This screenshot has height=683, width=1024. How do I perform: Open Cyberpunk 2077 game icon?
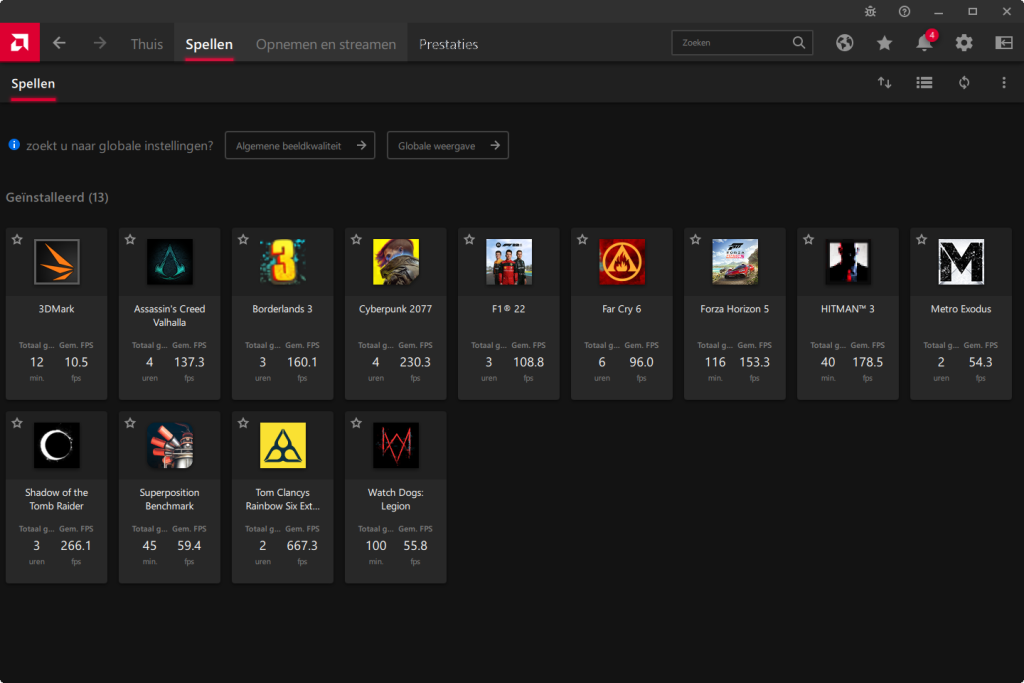396,262
